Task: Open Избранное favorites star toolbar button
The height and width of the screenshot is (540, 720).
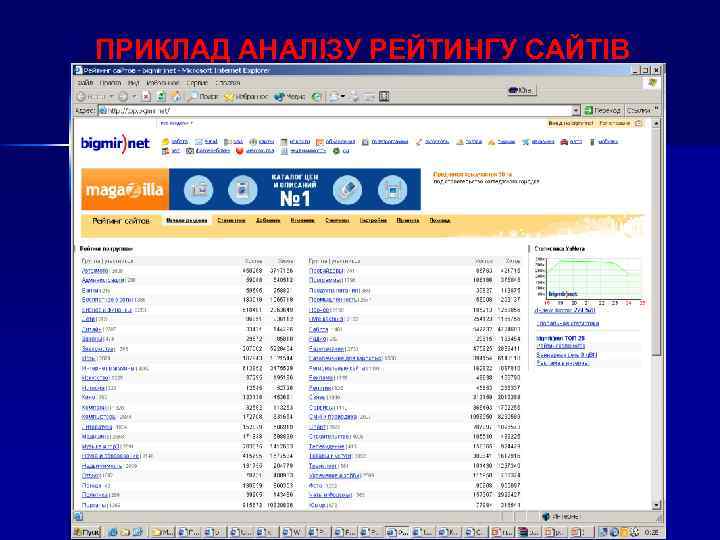Action: pyautogui.click(x=246, y=97)
